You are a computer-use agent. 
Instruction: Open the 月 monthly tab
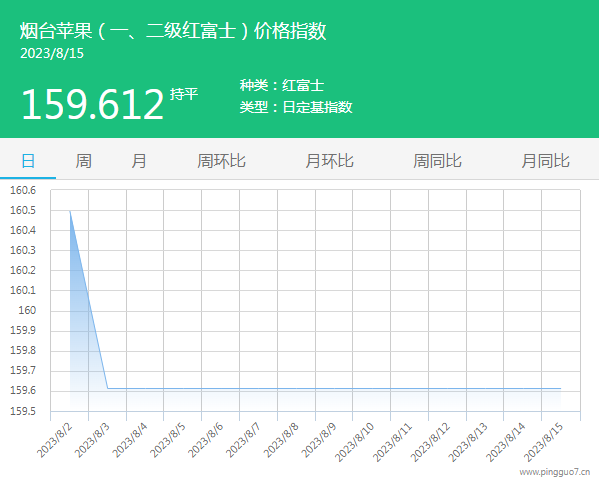[x=139, y=161]
